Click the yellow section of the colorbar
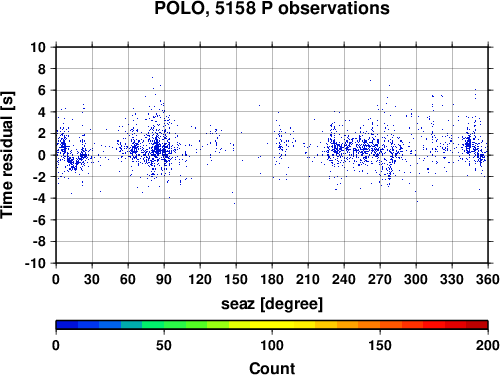The width and height of the screenshot is (500, 375). pyautogui.click(x=272, y=325)
